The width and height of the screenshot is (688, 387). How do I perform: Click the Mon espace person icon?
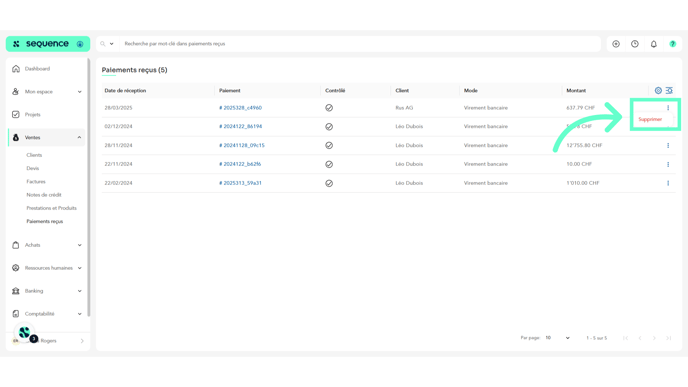[16, 92]
